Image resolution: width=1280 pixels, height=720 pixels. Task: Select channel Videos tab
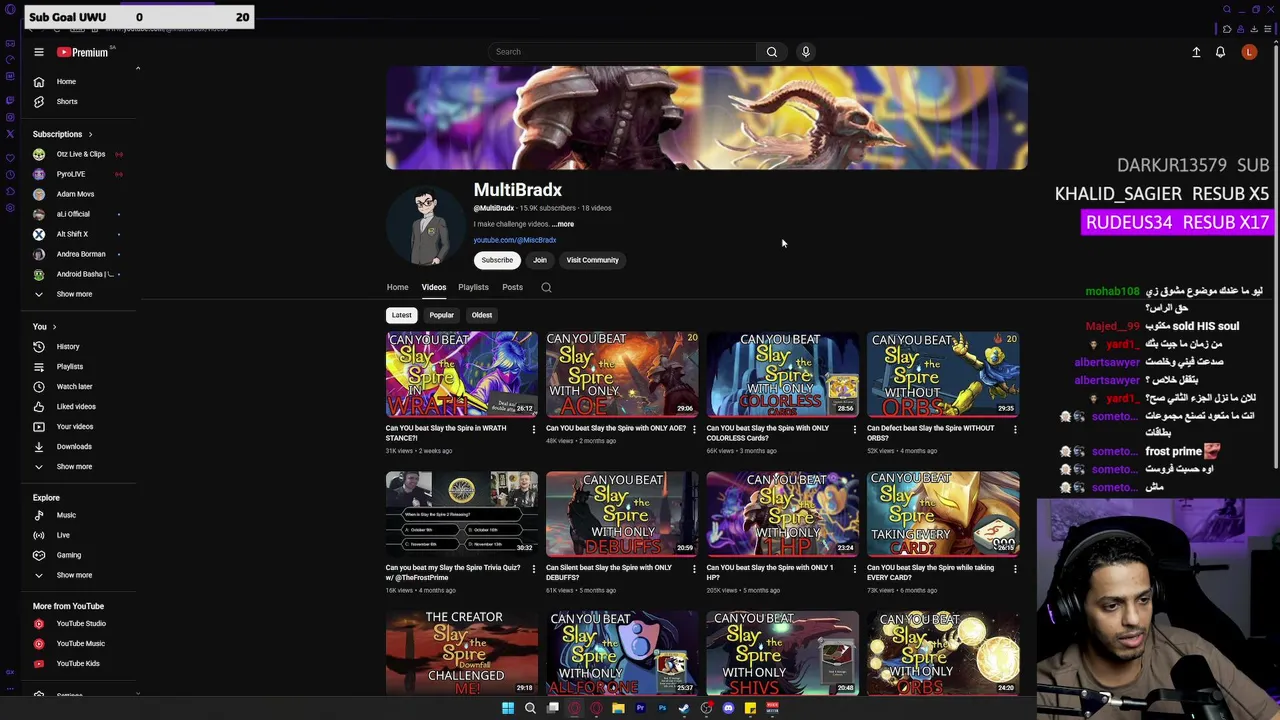pos(433,287)
